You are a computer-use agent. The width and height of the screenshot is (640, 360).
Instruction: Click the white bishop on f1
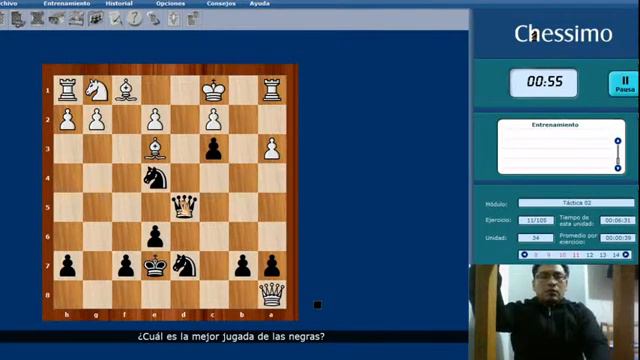(x=126, y=90)
